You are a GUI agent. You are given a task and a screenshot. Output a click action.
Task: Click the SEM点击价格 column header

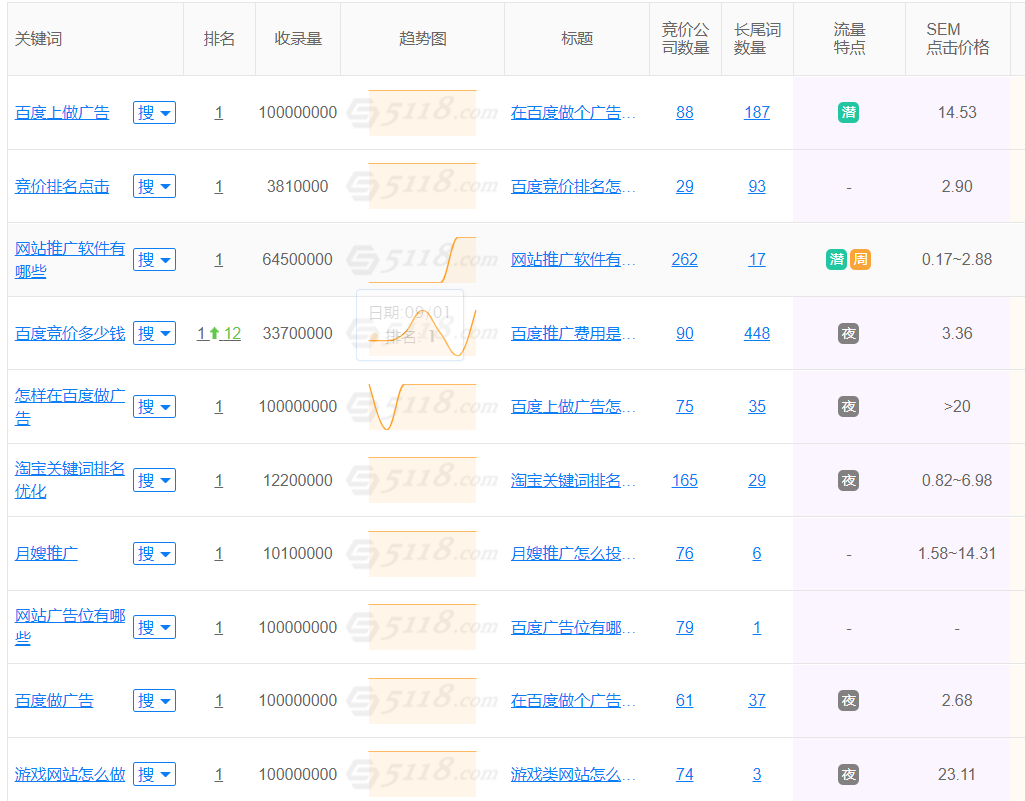(958, 39)
